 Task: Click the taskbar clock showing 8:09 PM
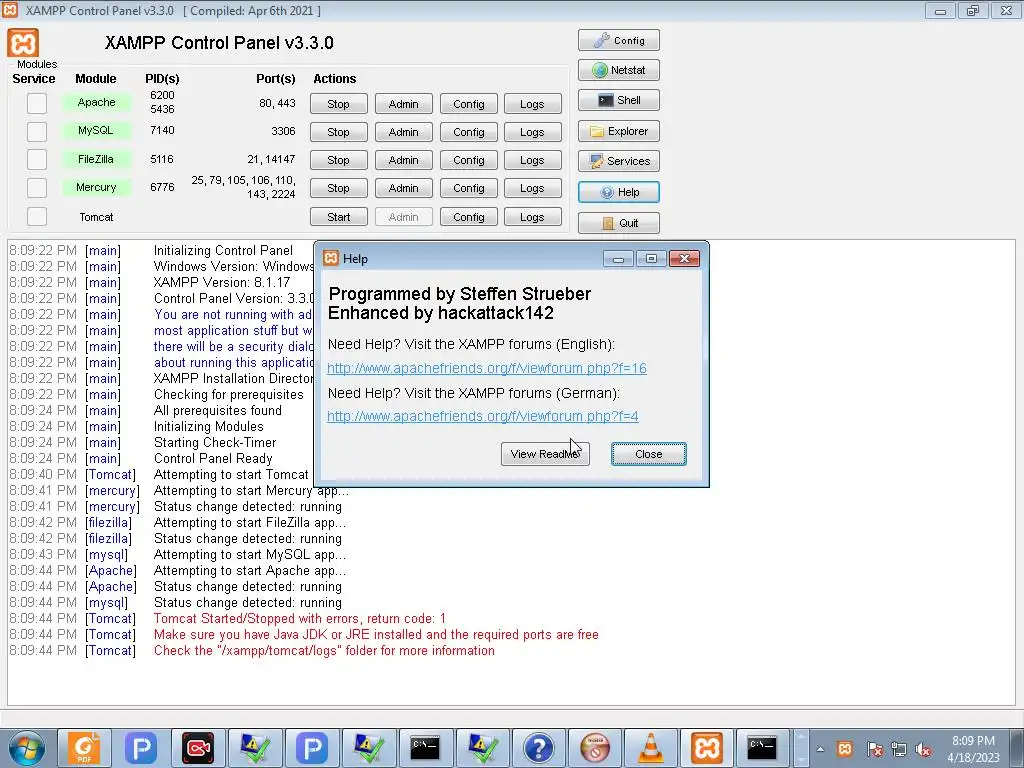pos(973,749)
